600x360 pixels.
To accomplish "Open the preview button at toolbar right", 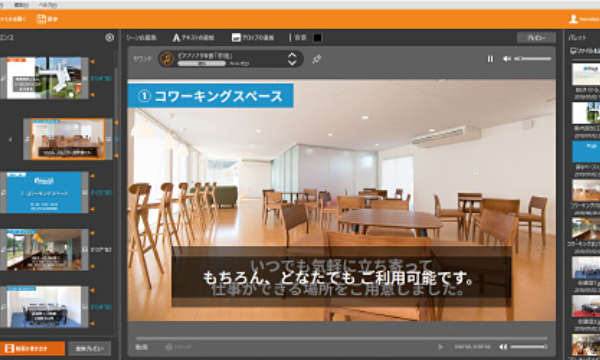I will tap(536, 37).
